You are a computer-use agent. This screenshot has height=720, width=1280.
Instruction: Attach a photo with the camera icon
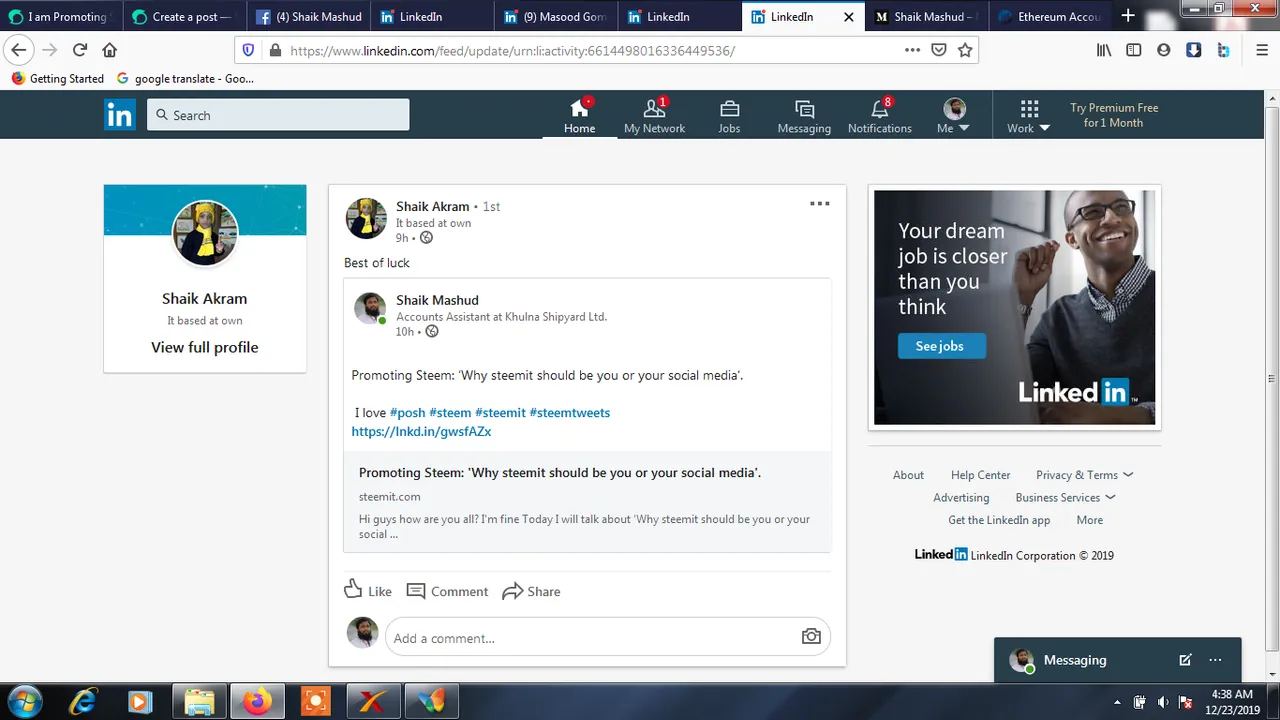pyautogui.click(x=811, y=637)
